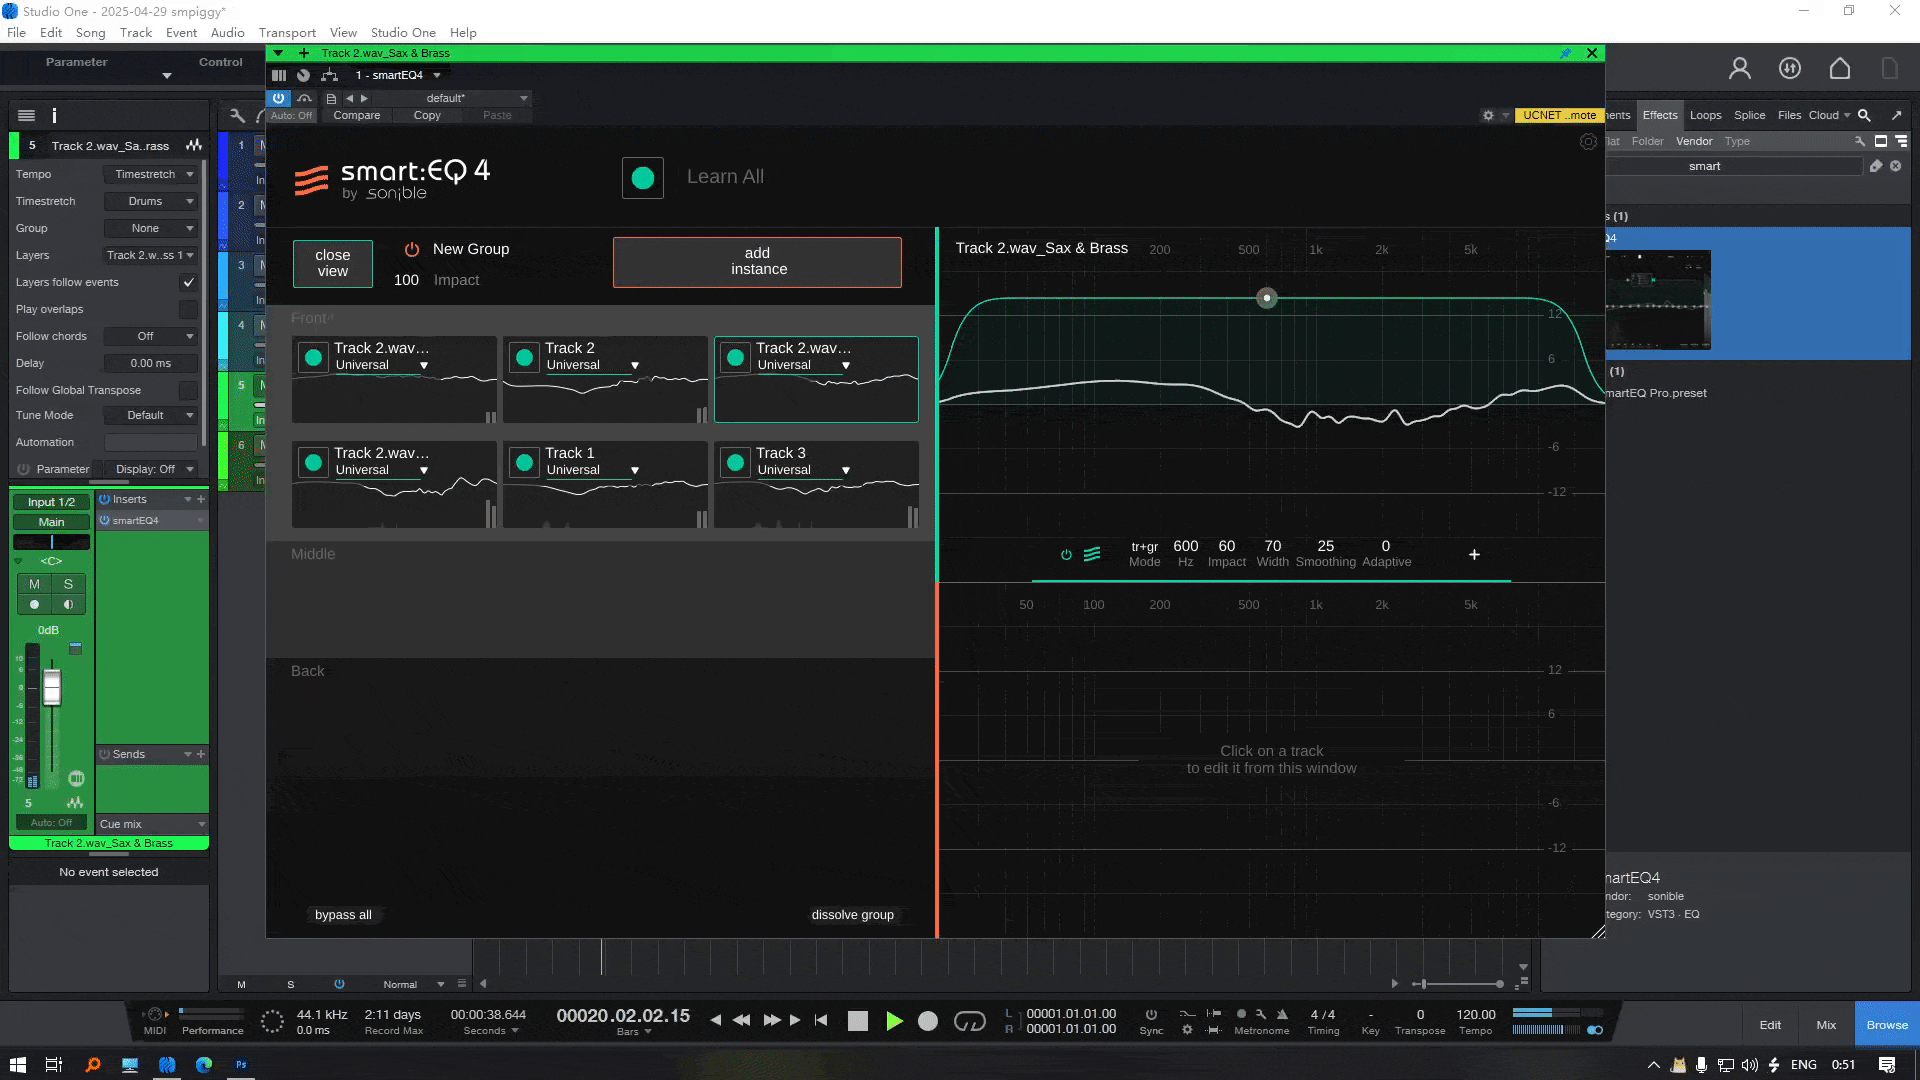Open the Track 1 Universal profile dropdown

coord(593,471)
